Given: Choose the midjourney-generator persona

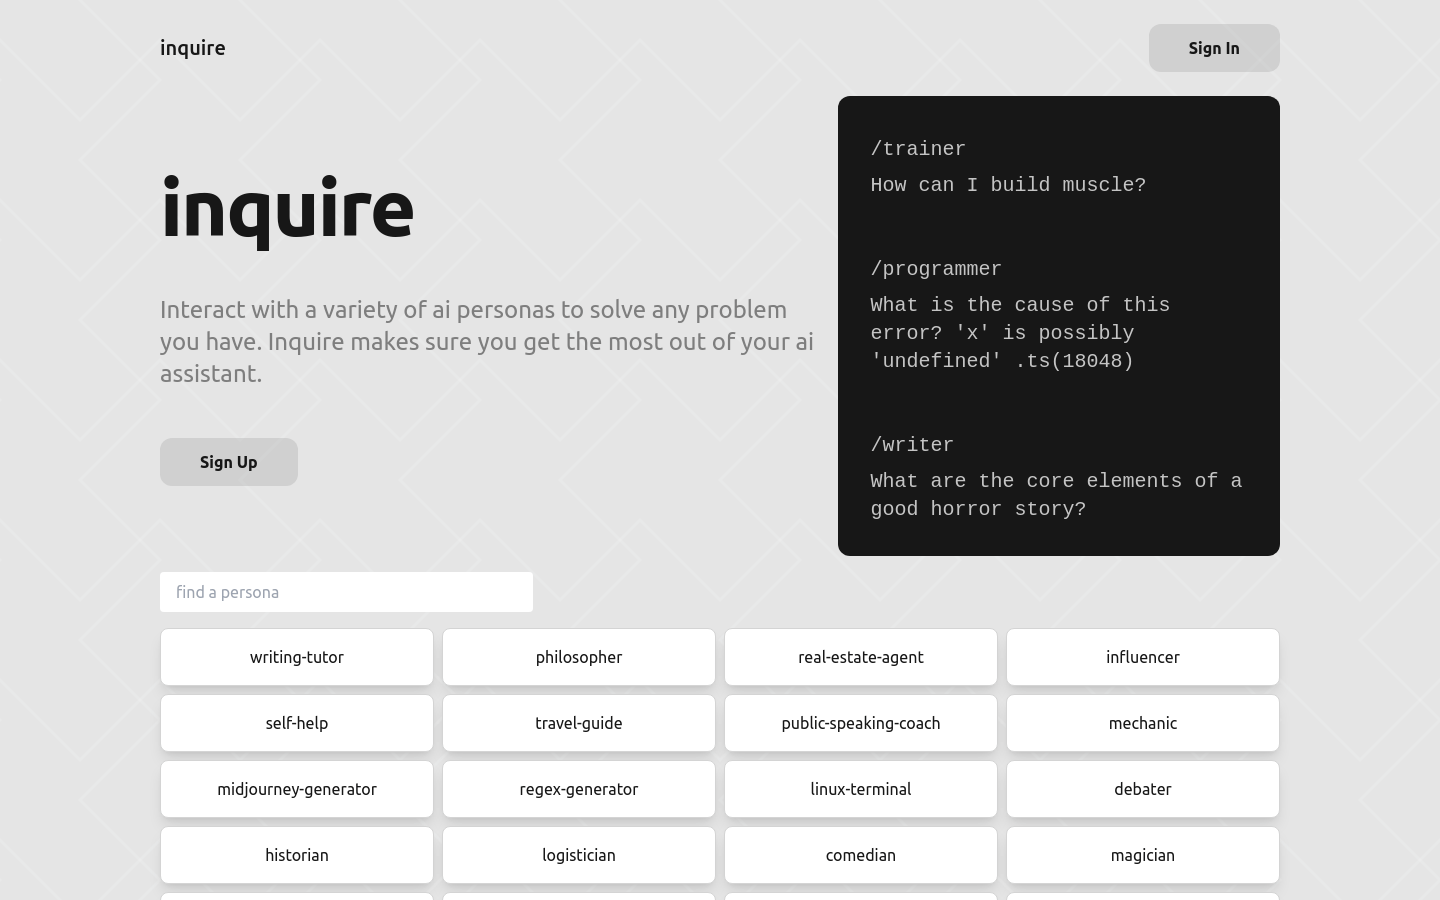Looking at the screenshot, I should click(297, 789).
